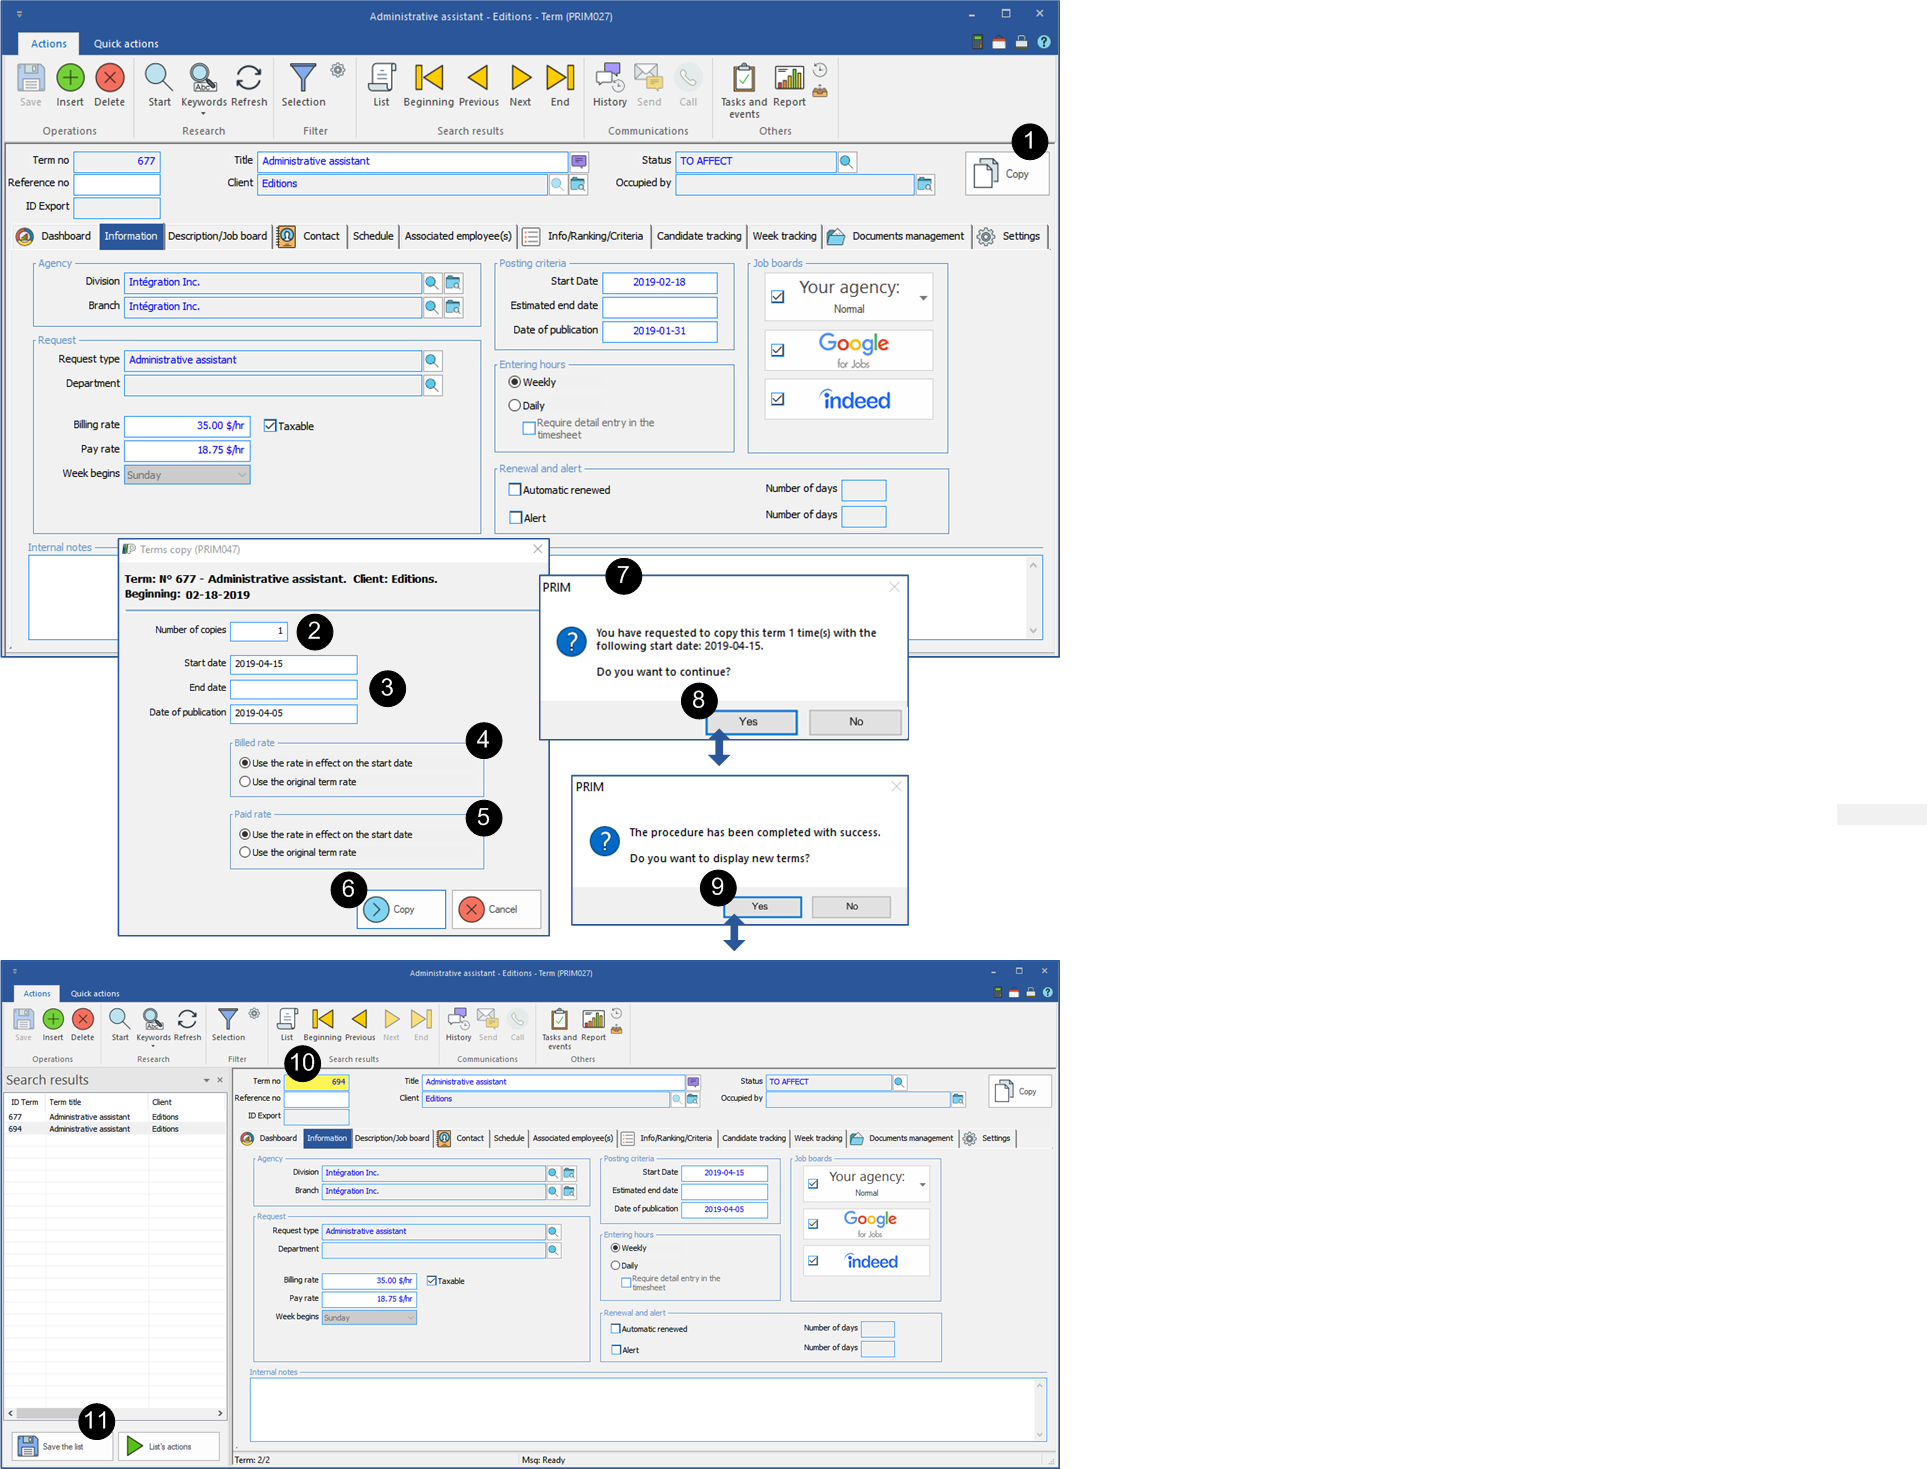Screen dimensions: 1928x1469
Task: Expand Your agency dropdown in bottom window
Action: tap(922, 1185)
